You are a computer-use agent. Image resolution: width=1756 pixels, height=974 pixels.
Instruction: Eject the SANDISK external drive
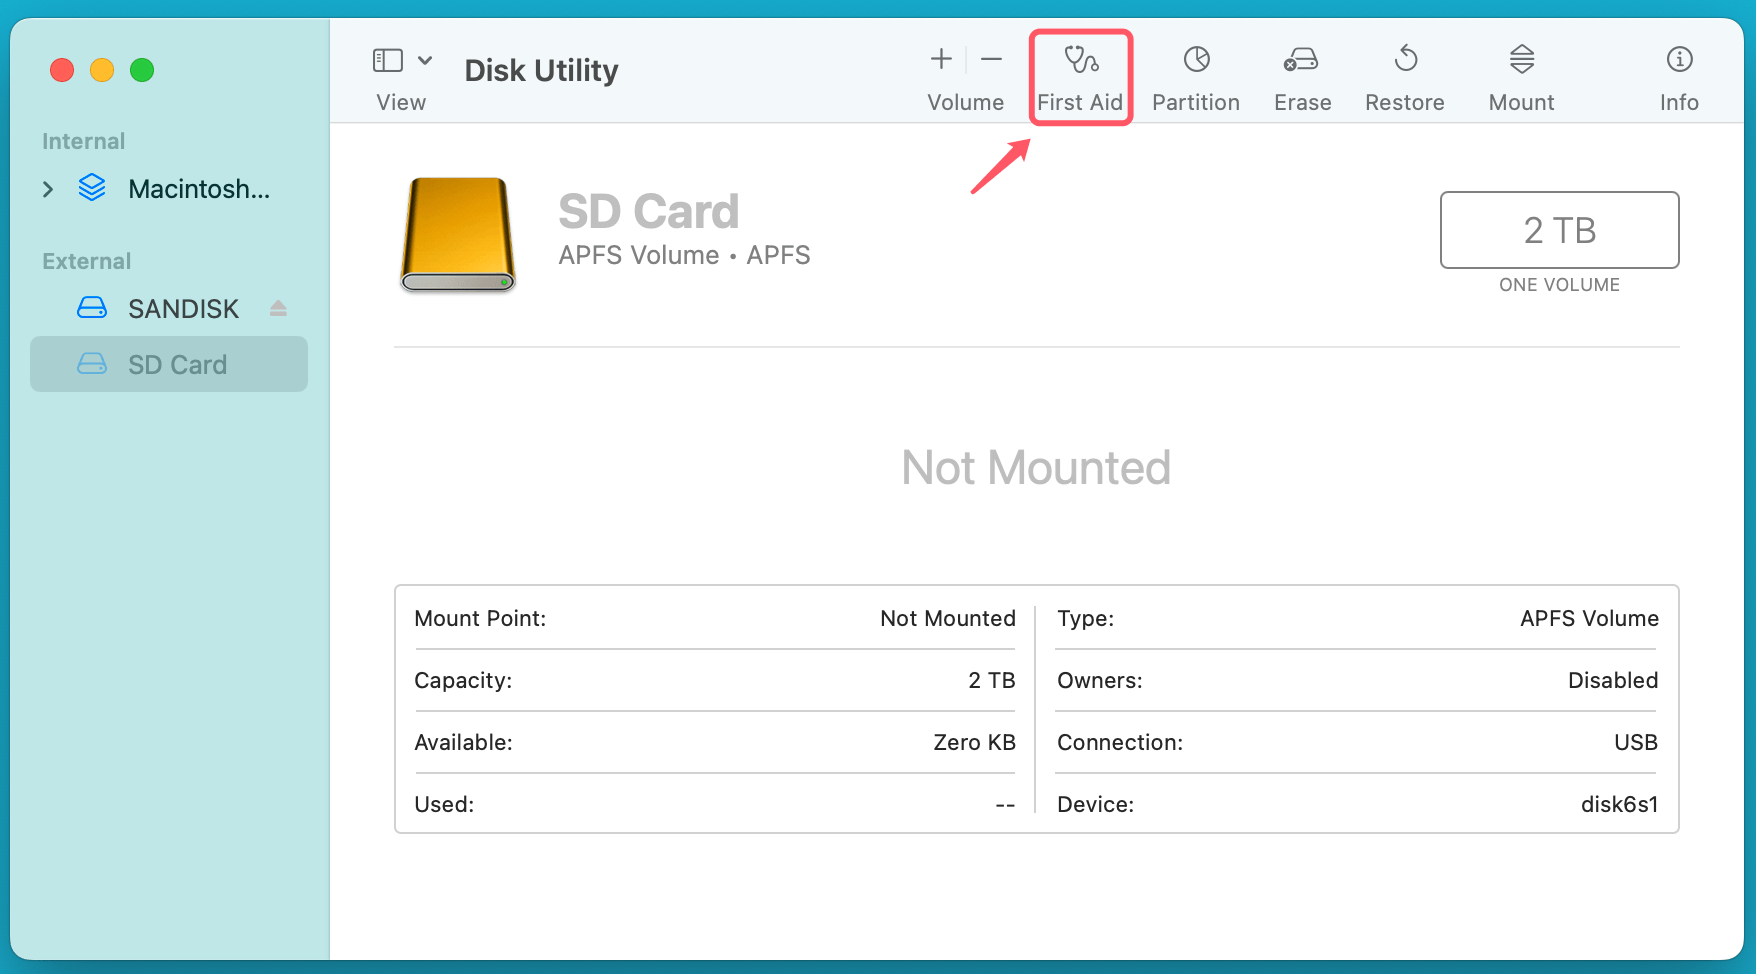tap(278, 307)
